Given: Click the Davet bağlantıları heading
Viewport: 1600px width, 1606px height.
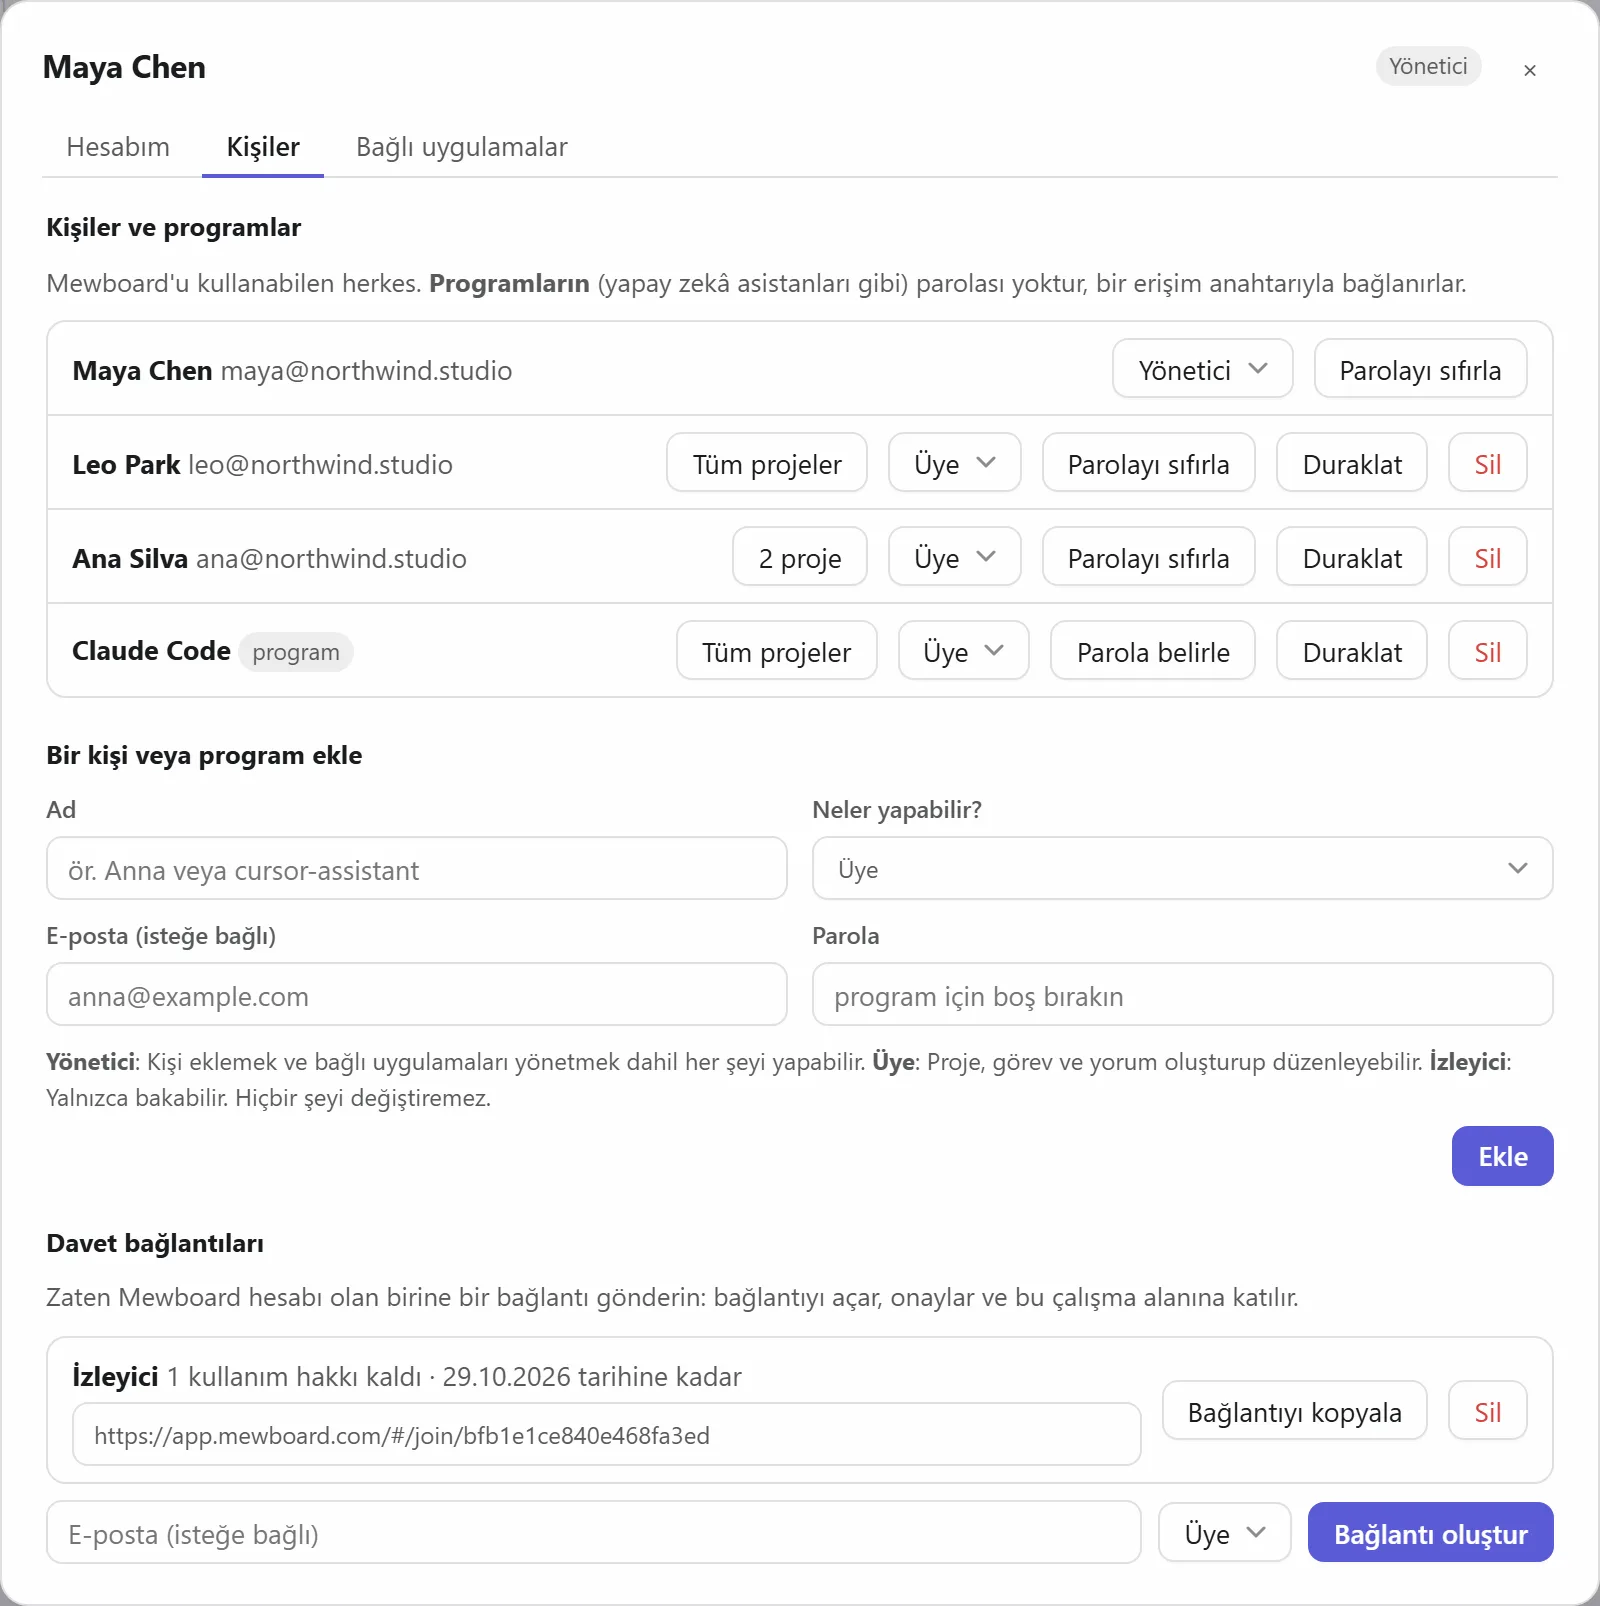Looking at the screenshot, I should (155, 1243).
